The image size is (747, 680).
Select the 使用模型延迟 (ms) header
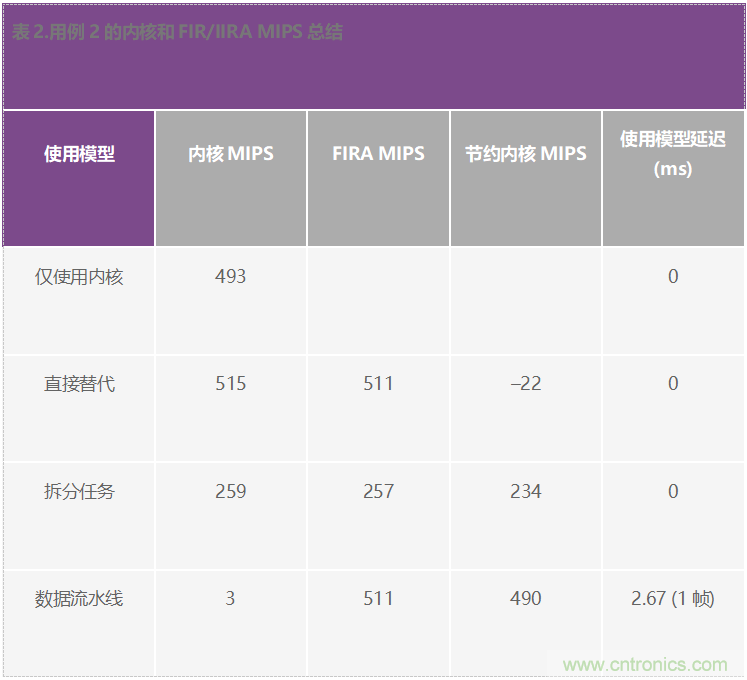click(673, 154)
